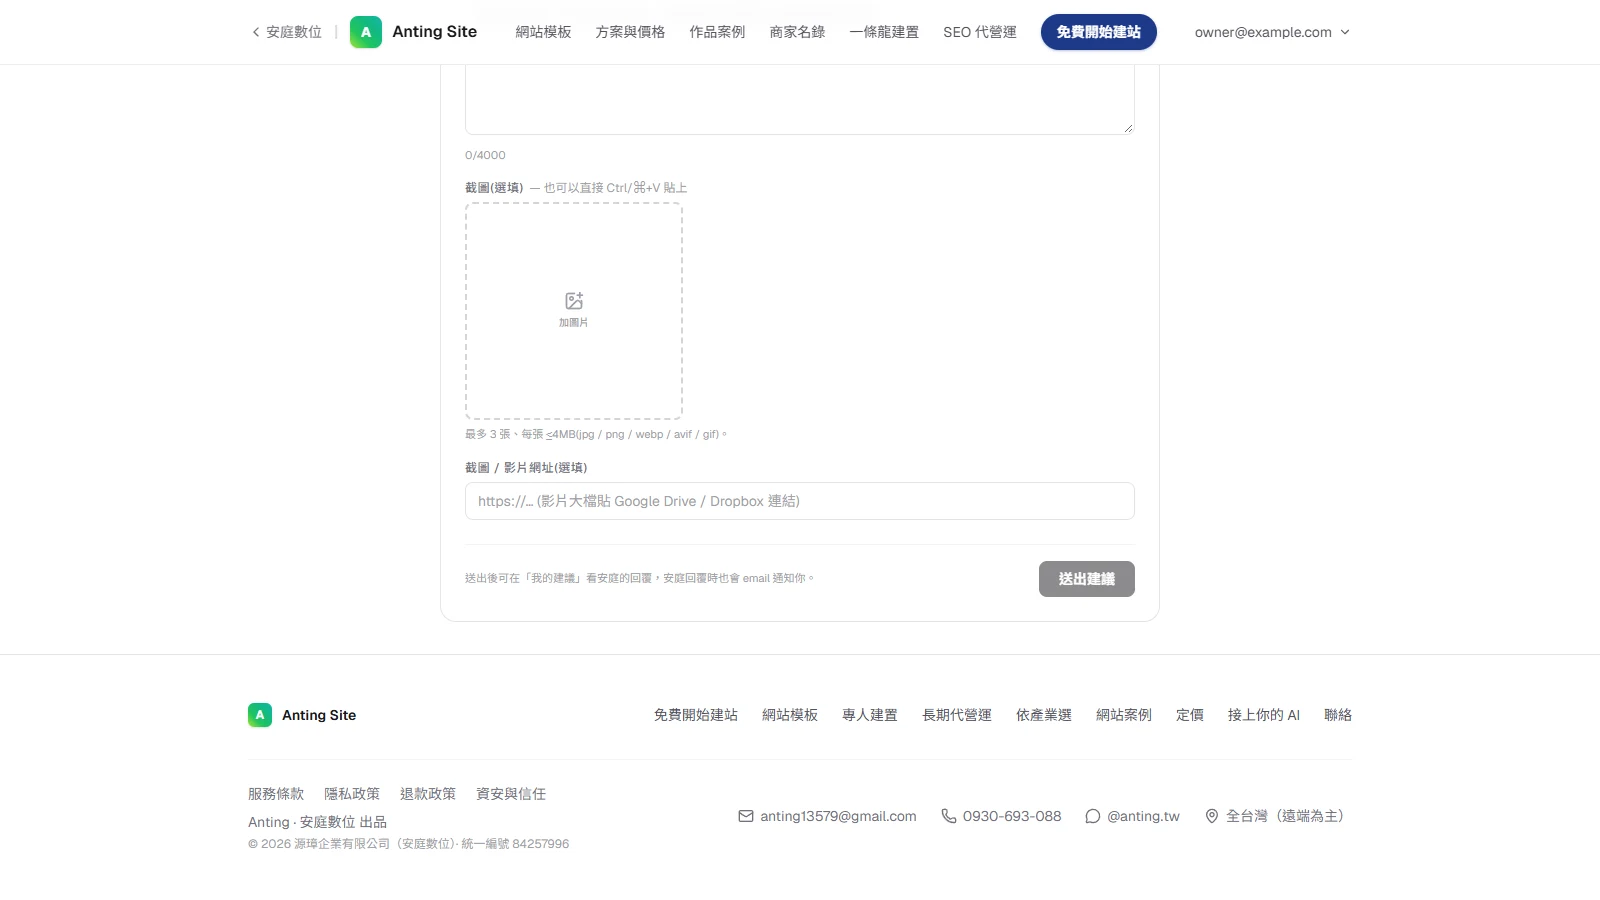Screen dimensions: 1600x900
Task: Open the 網站模板 menu in top navigation
Action: (544, 32)
